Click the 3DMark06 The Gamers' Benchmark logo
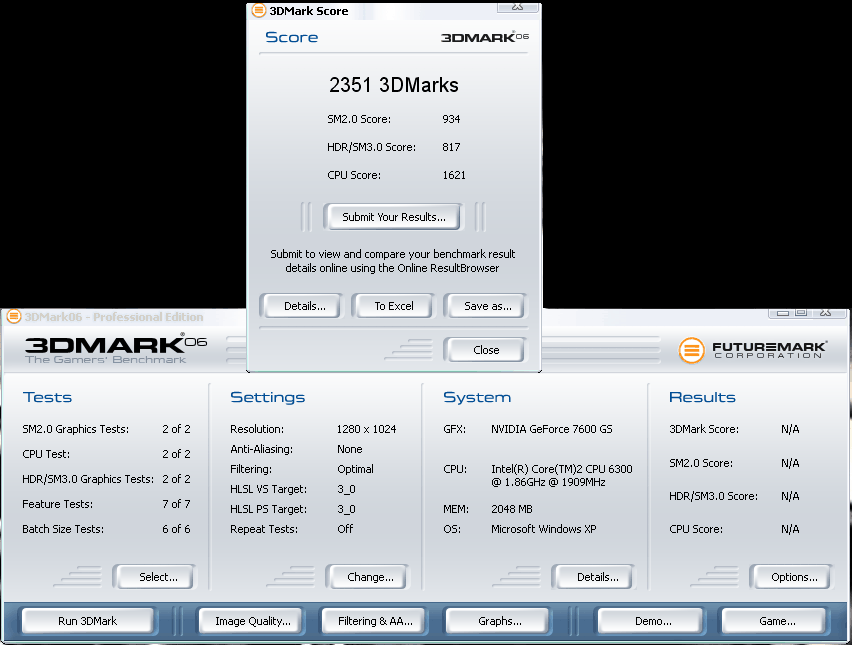The height and width of the screenshot is (645, 852). point(115,348)
